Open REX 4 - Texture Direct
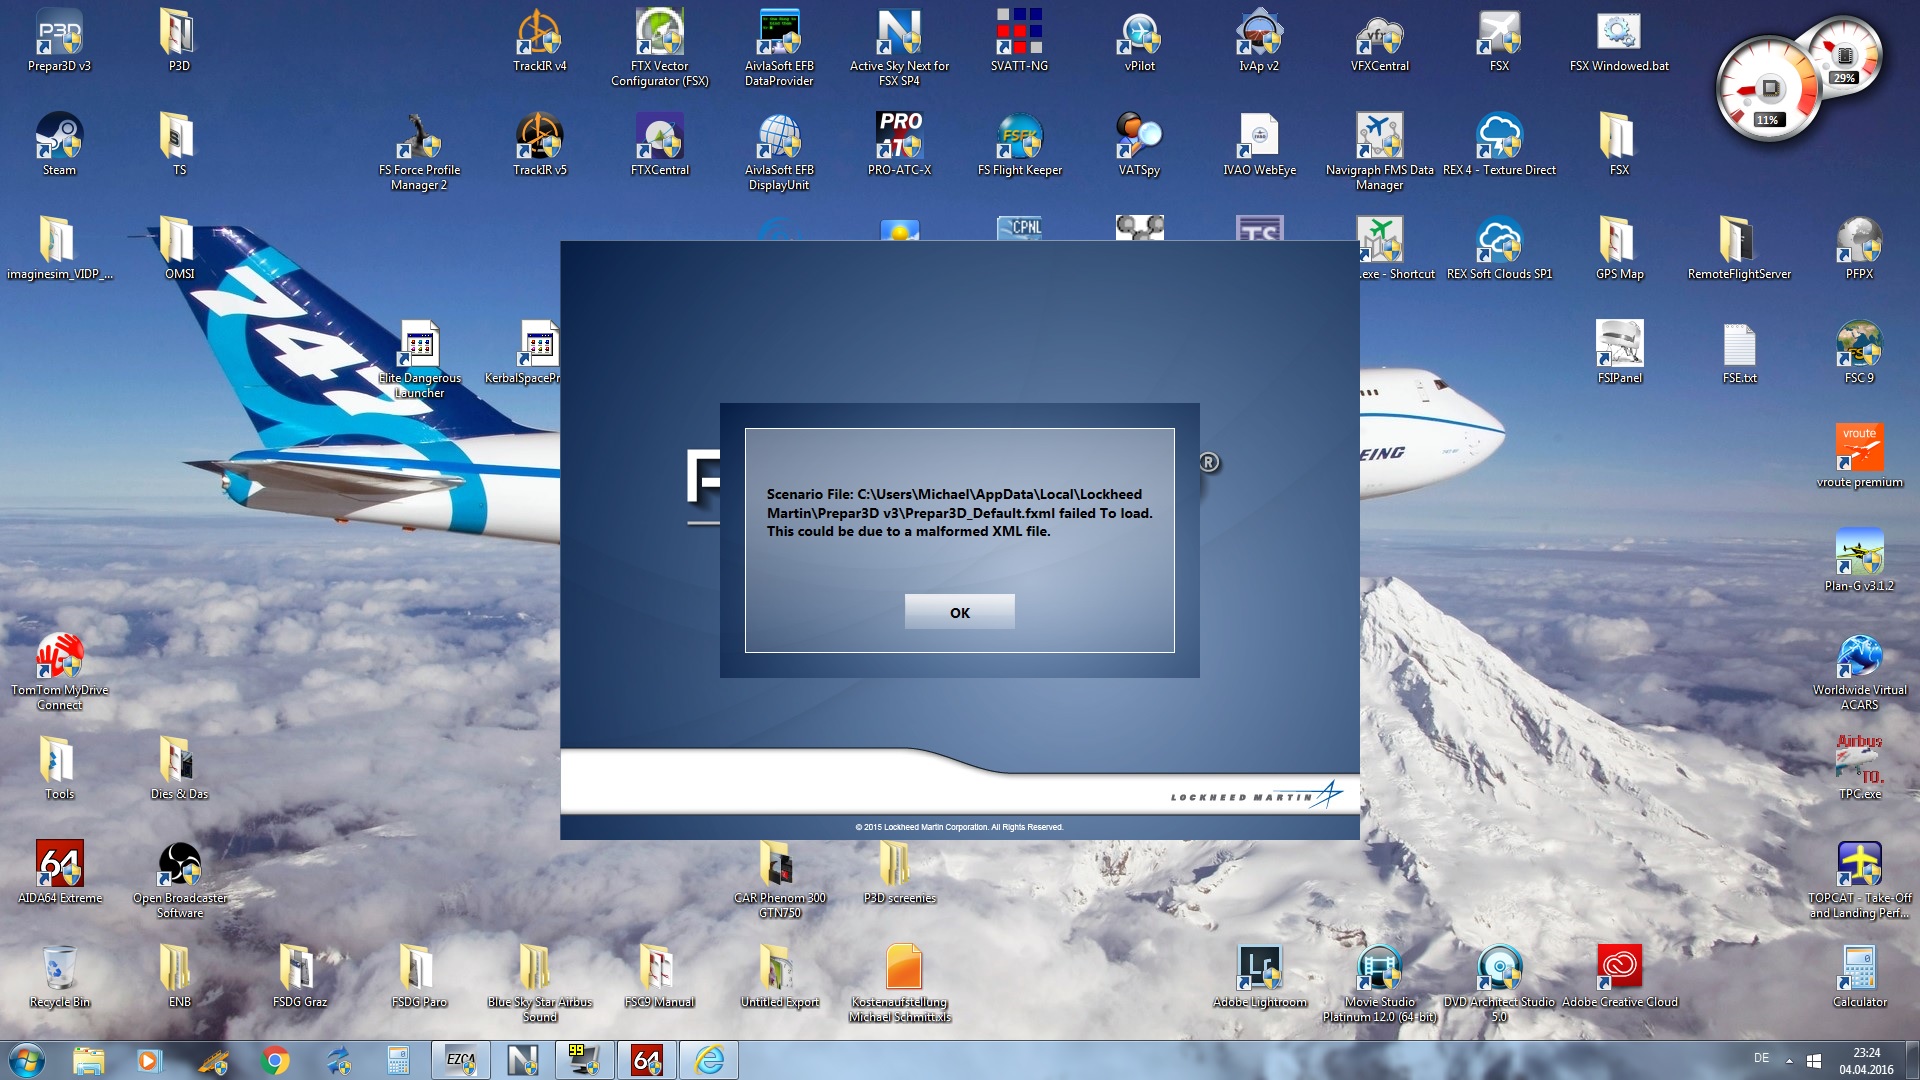1920x1080 pixels. coord(1499,144)
